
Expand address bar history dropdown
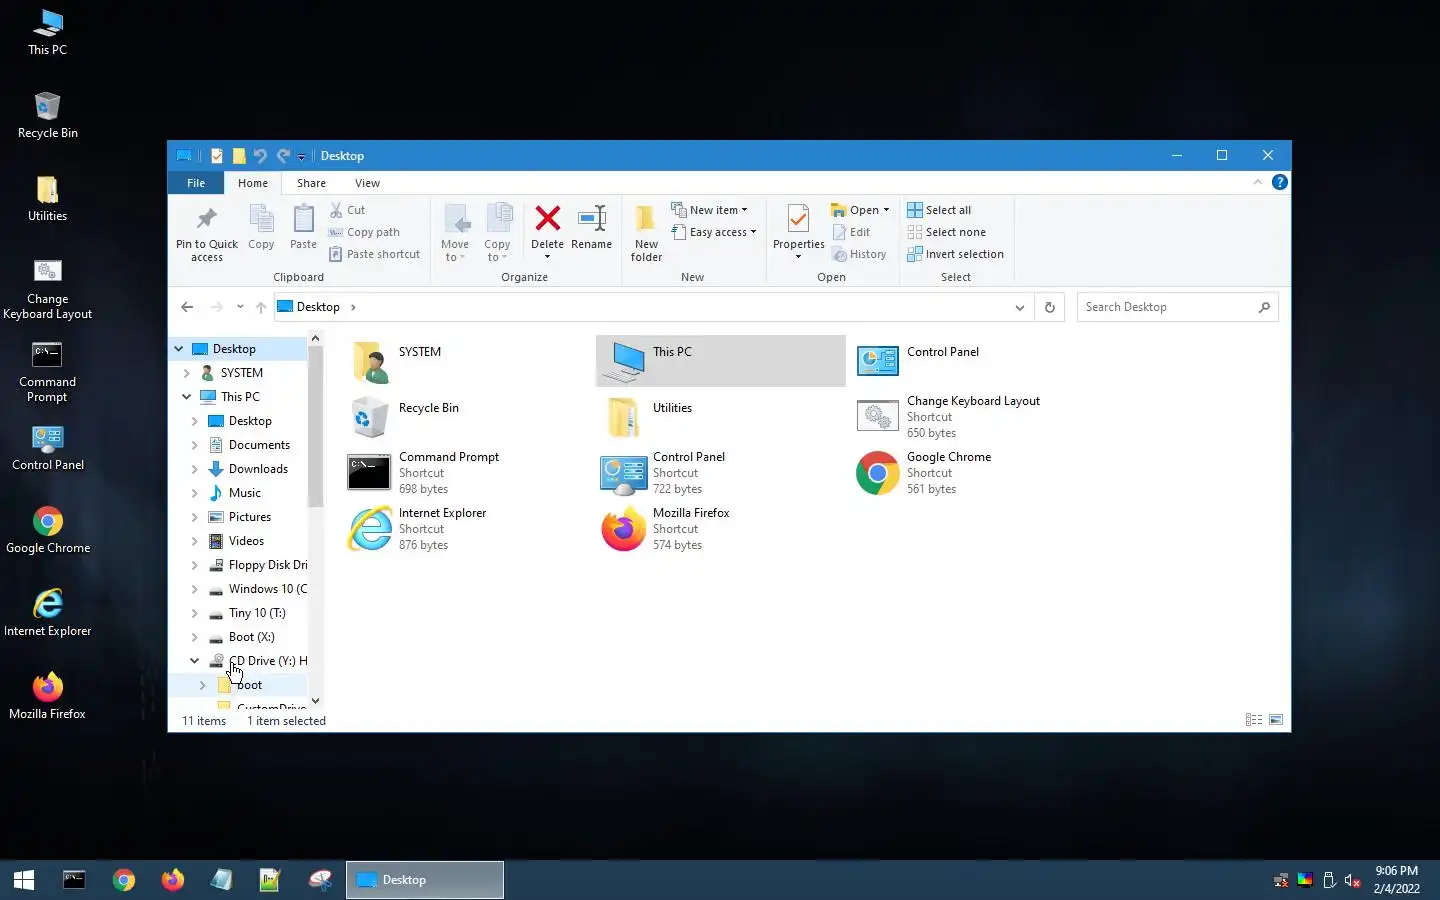pos(1019,307)
